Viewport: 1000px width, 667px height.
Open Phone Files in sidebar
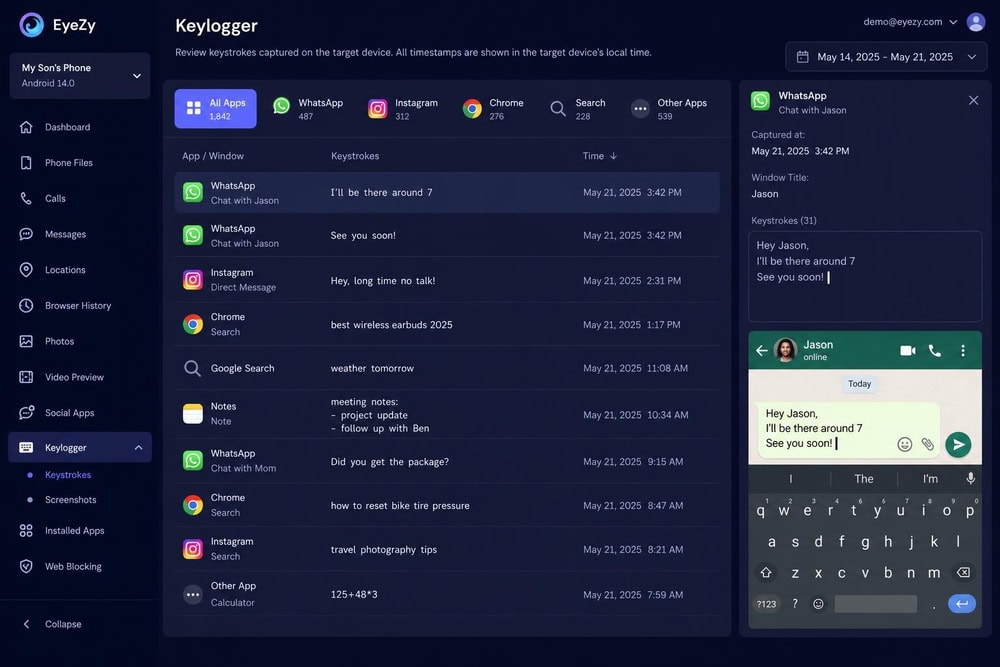pos(68,163)
